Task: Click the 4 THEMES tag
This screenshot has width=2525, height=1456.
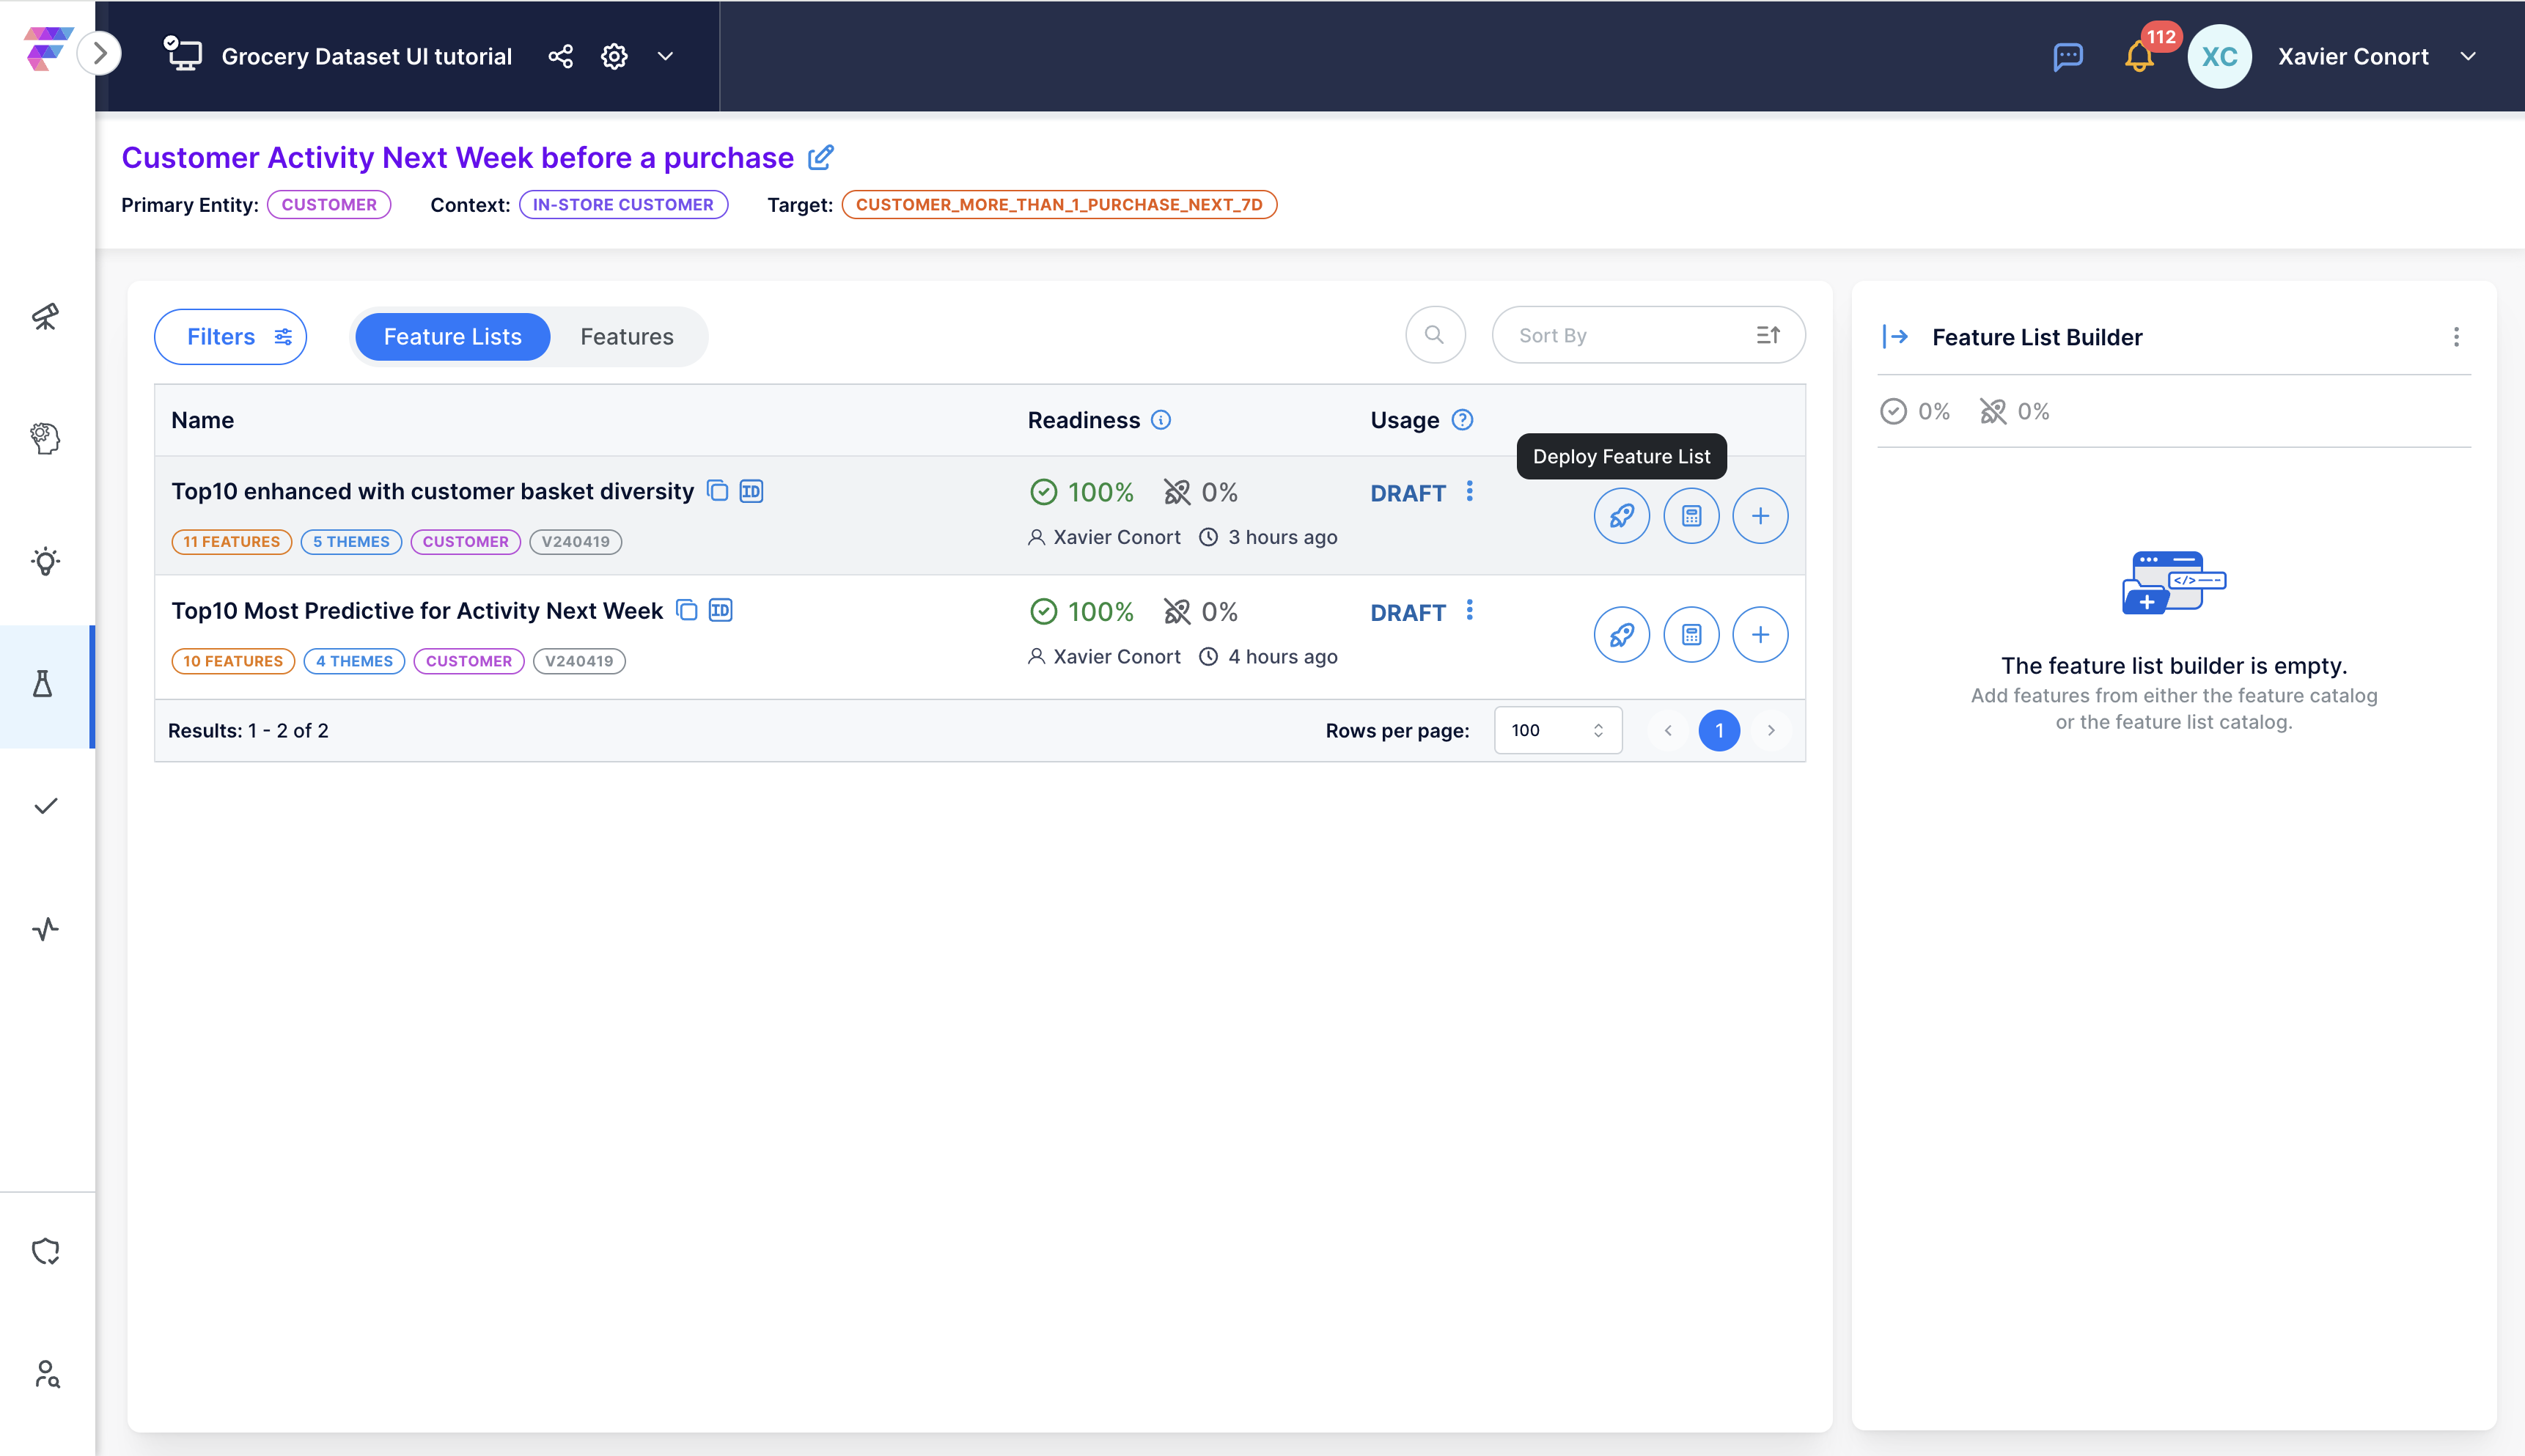Action: tap(354, 661)
